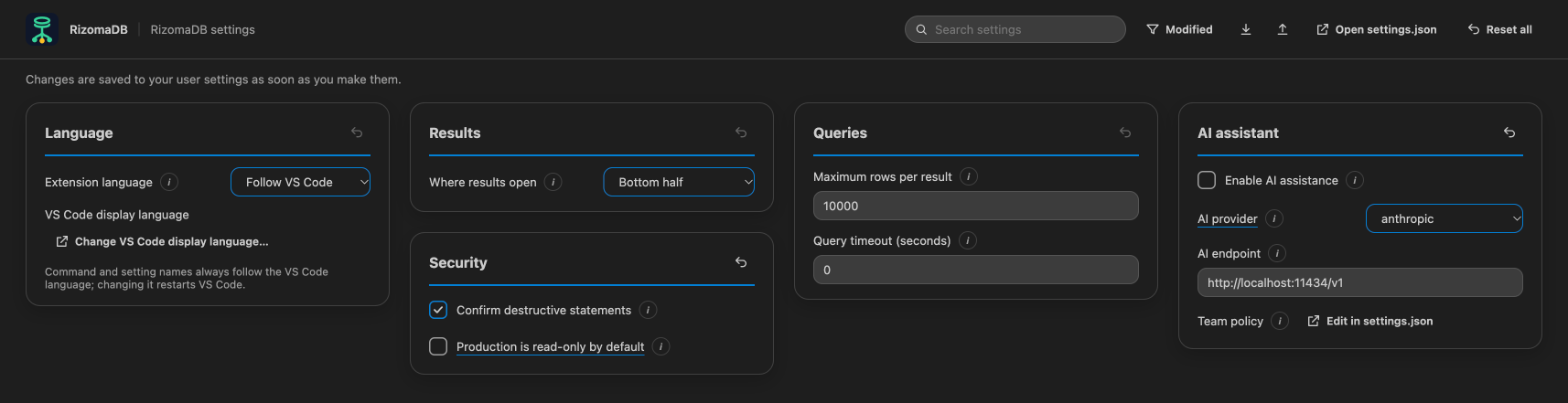Open the Where results open dropdown
The image size is (1568, 403).
click(x=679, y=182)
